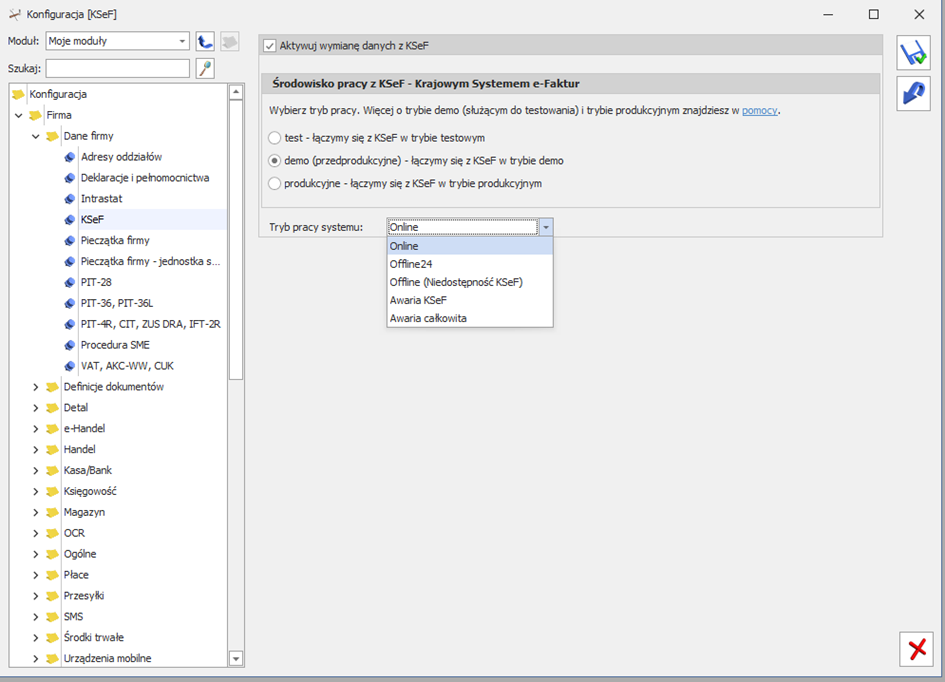The width and height of the screenshot is (945, 682).
Task: Open the Moduł dropdown list
Action: pyautogui.click(x=182, y=41)
